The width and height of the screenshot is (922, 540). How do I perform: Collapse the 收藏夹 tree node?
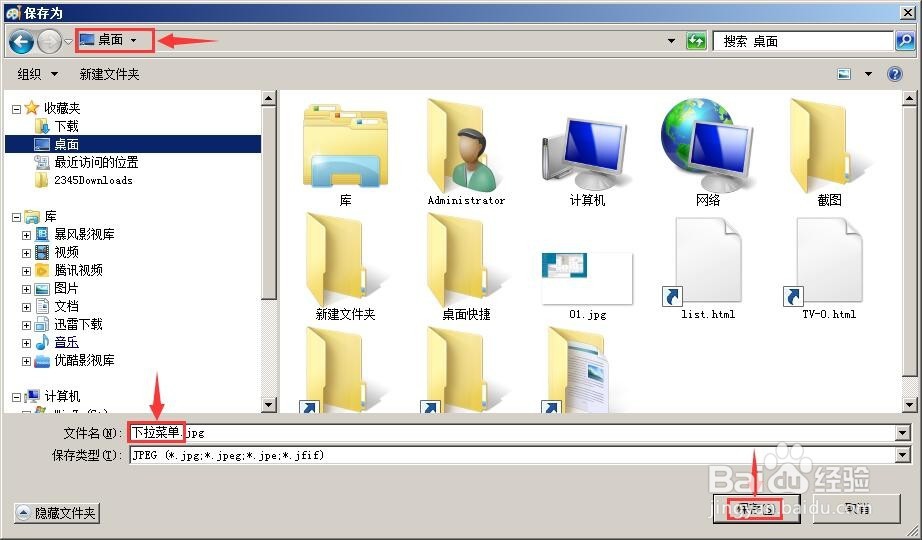16,109
